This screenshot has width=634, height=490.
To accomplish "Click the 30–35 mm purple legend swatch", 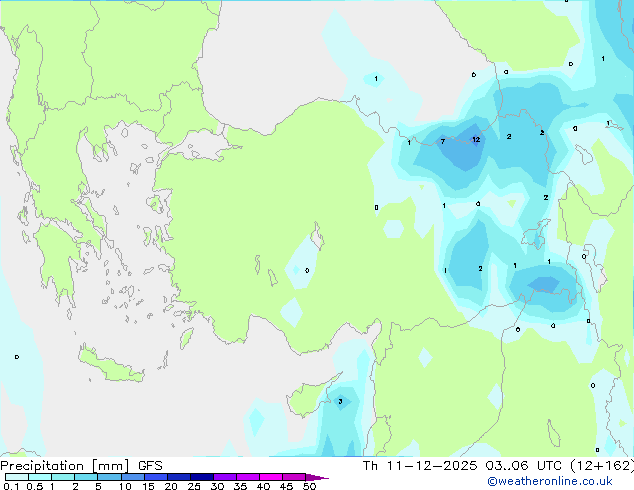I will click(224, 477).
